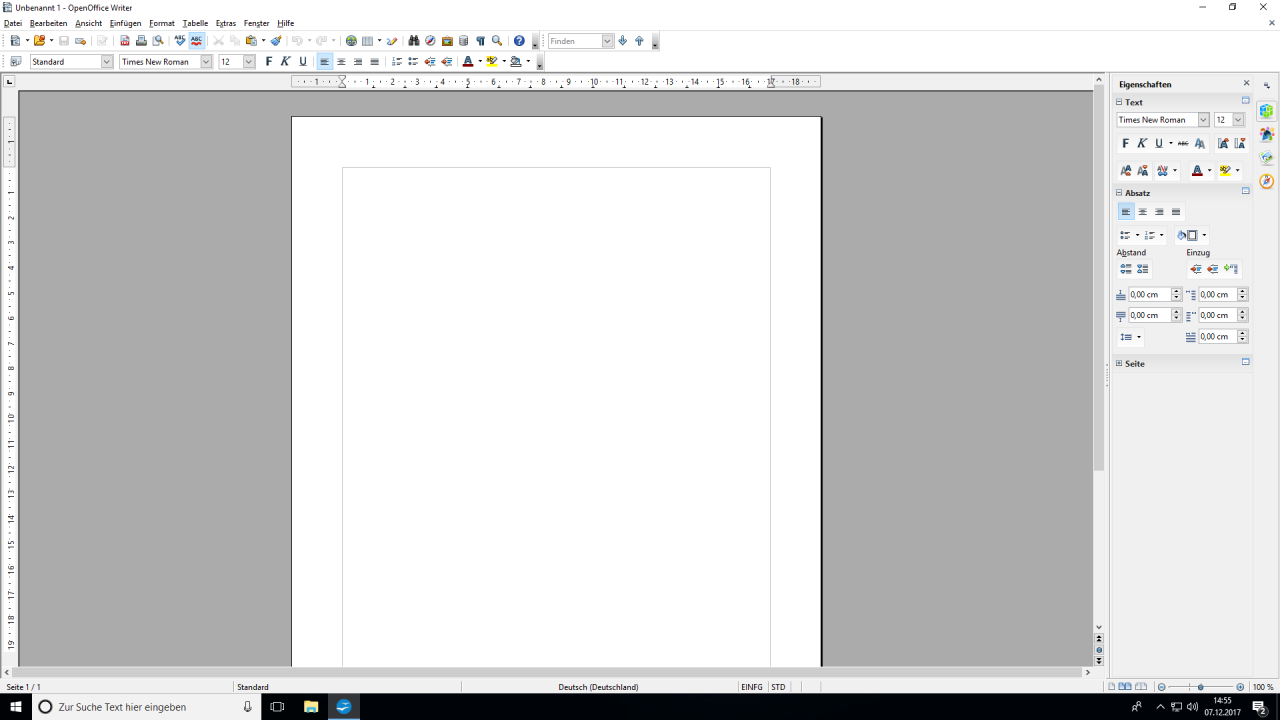Viewport: 1280px width, 720px height.
Task: Collapse the Absatz section in sidebar
Action: tap(1120, 193)
